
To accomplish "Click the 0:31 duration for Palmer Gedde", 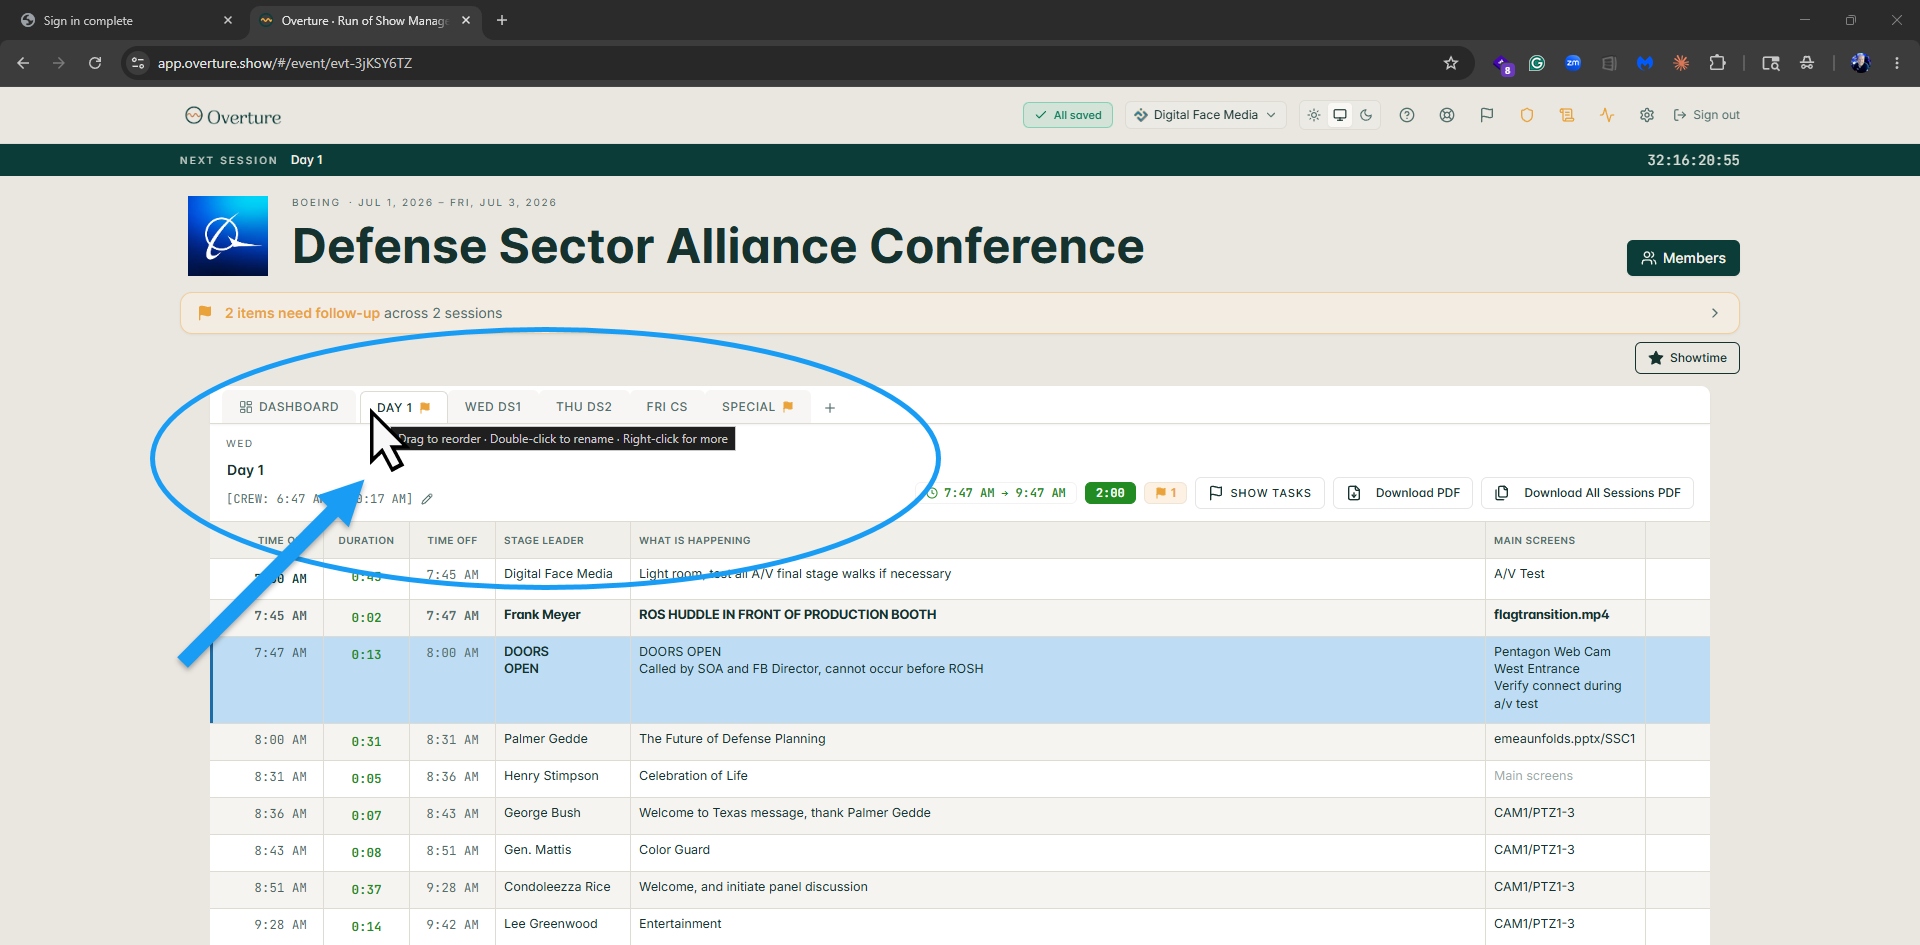I will 366,742.
